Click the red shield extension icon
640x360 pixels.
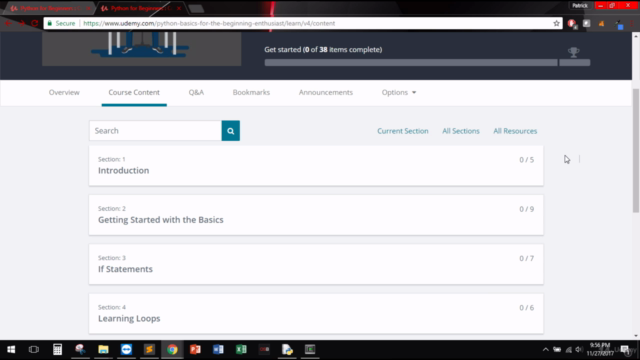coord(572,24)
